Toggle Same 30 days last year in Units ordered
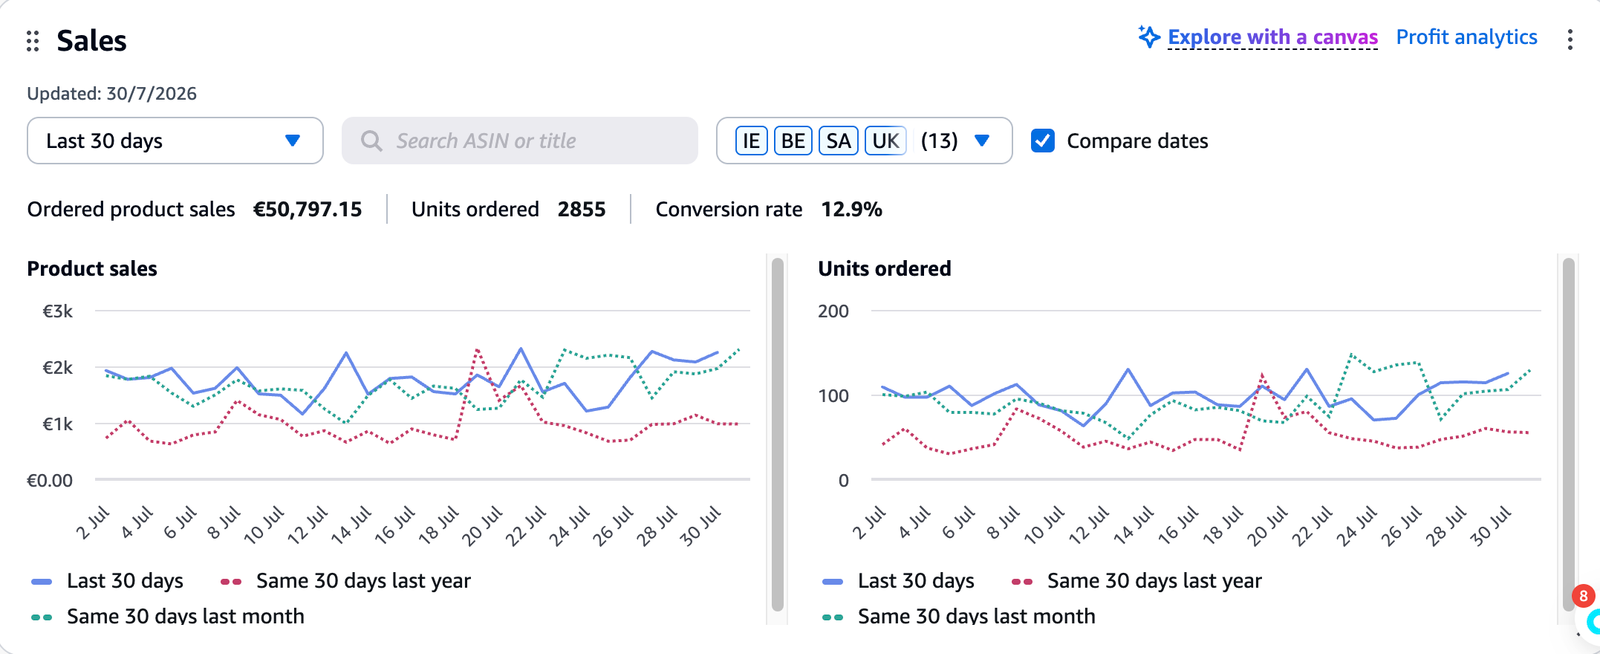The width and height of the screenshot is (1600, 654). pyautogui.click(x=1136, y=581)
